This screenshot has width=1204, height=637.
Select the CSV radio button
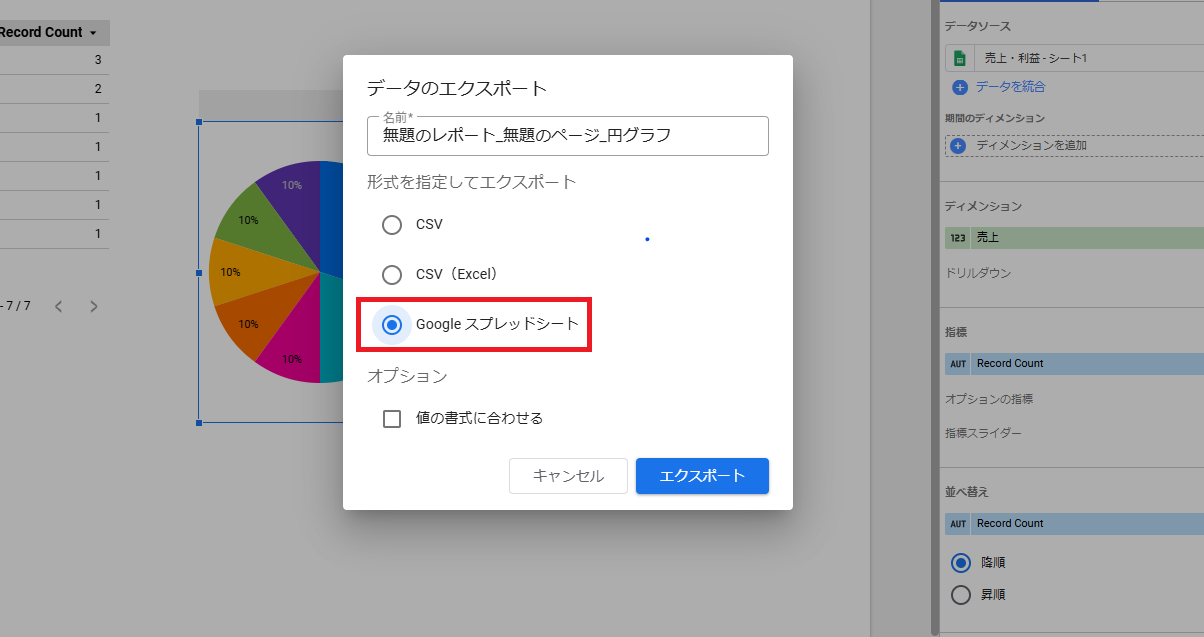point(392,225)
